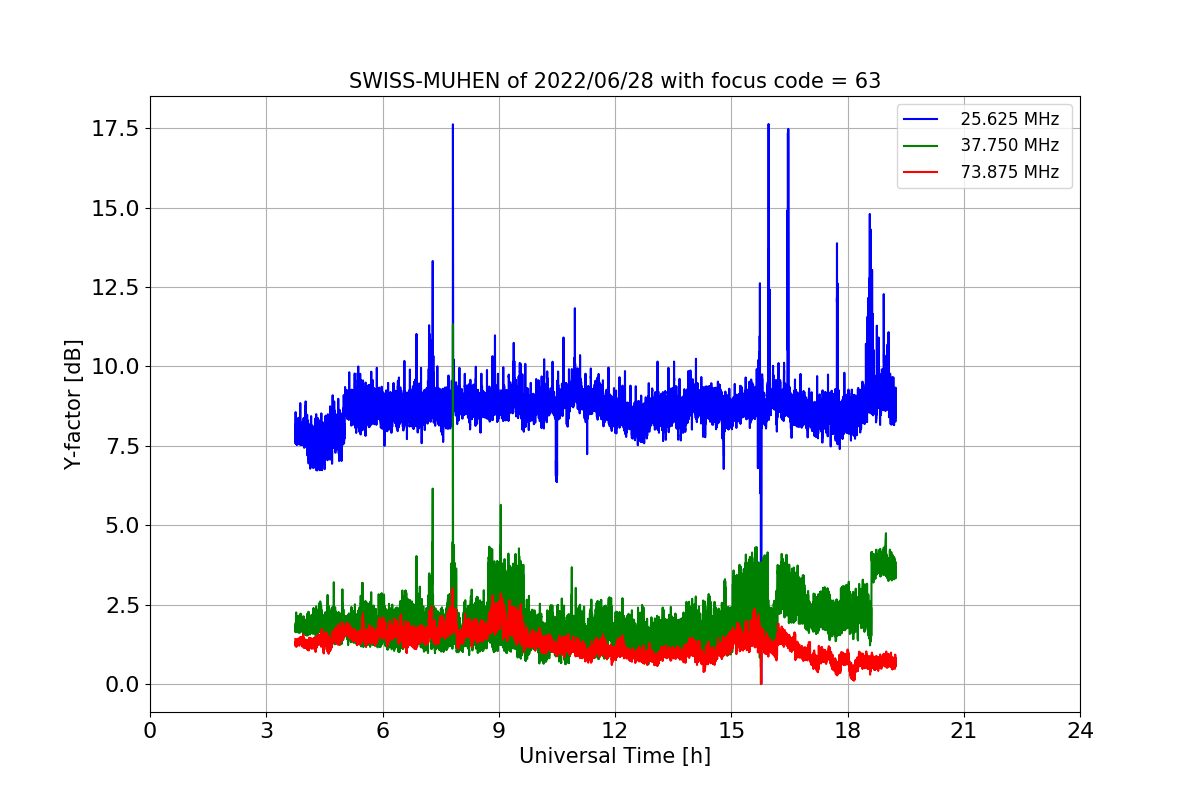Click the 9 x-axis tick label

tap(499, 731)
